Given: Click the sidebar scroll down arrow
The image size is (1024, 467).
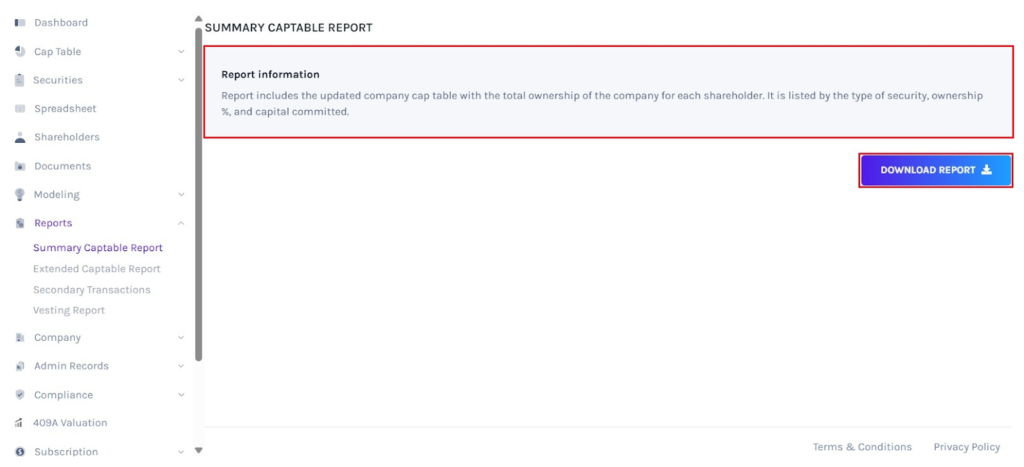Looking at the screenshot, I should coord(198,451).
